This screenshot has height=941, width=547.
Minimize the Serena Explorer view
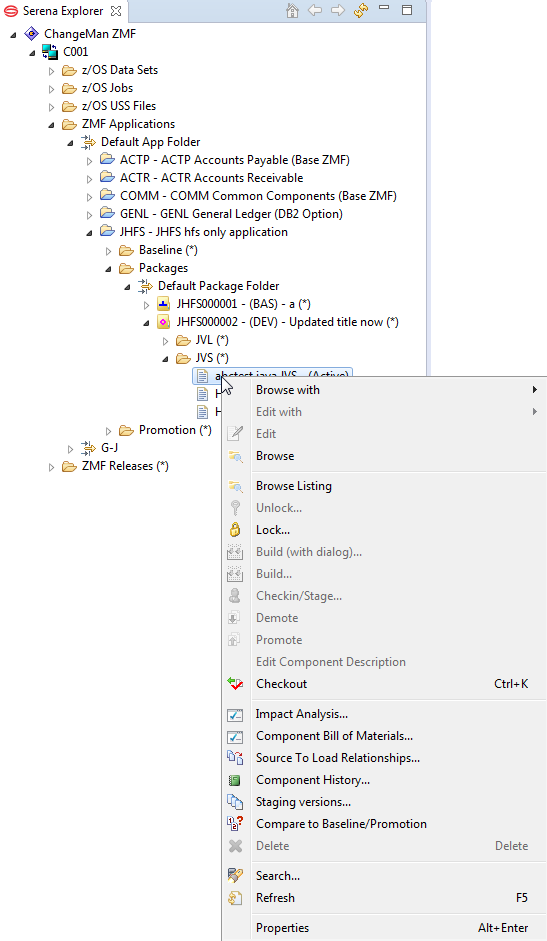pyautogui.click(x=384, y=8)
